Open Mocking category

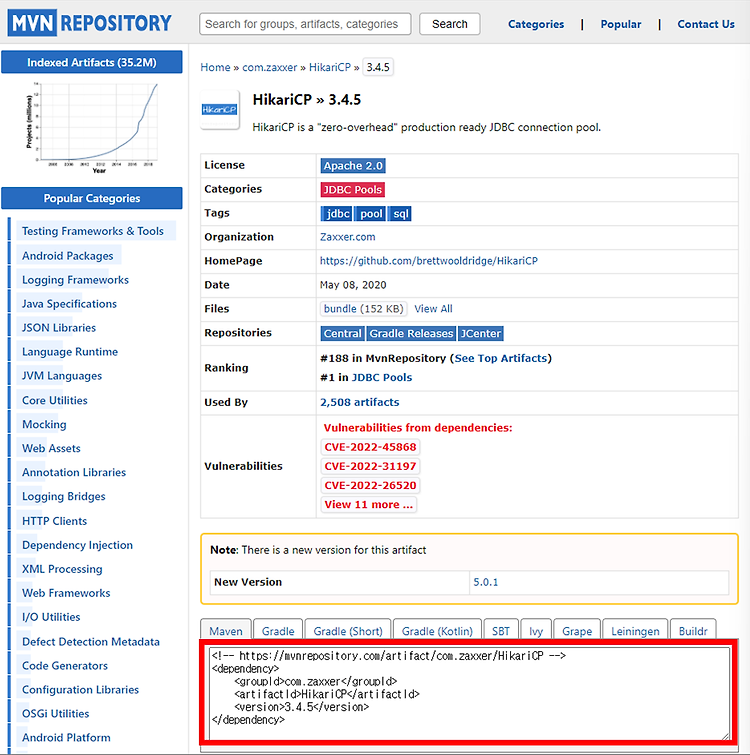(44, 424)
